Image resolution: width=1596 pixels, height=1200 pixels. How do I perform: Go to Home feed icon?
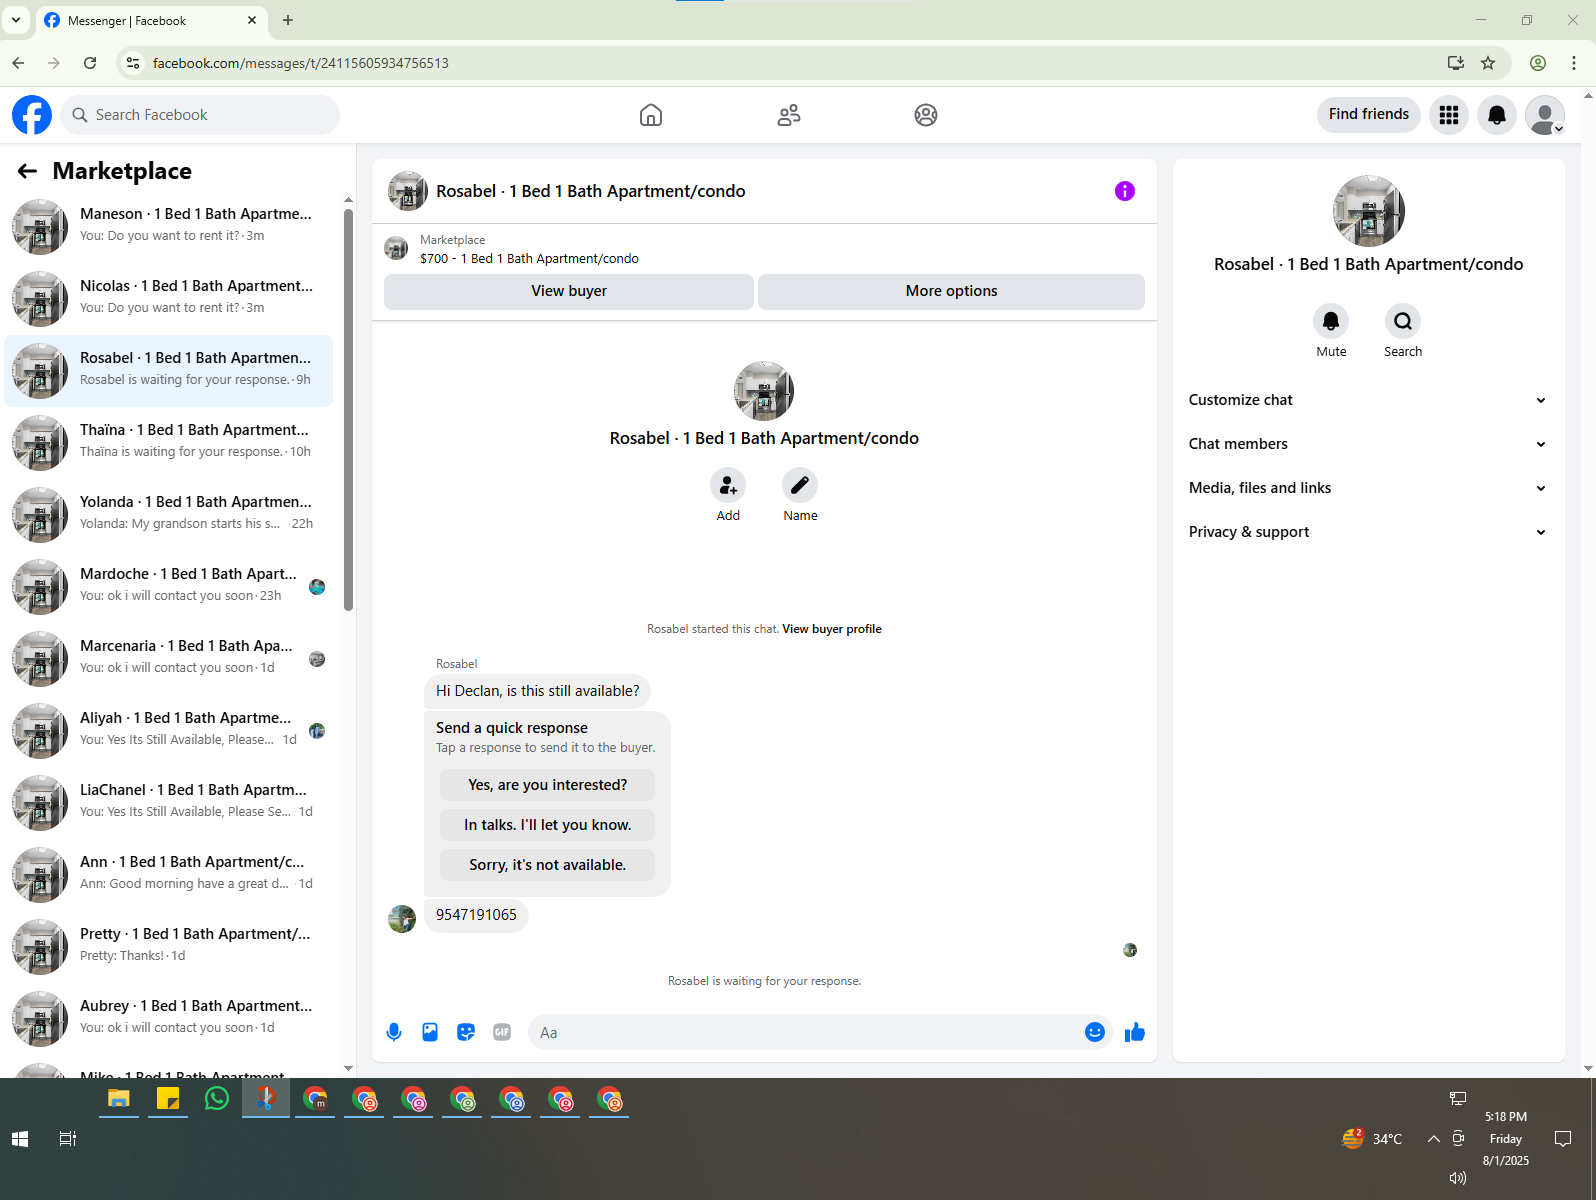coord(651,115)
